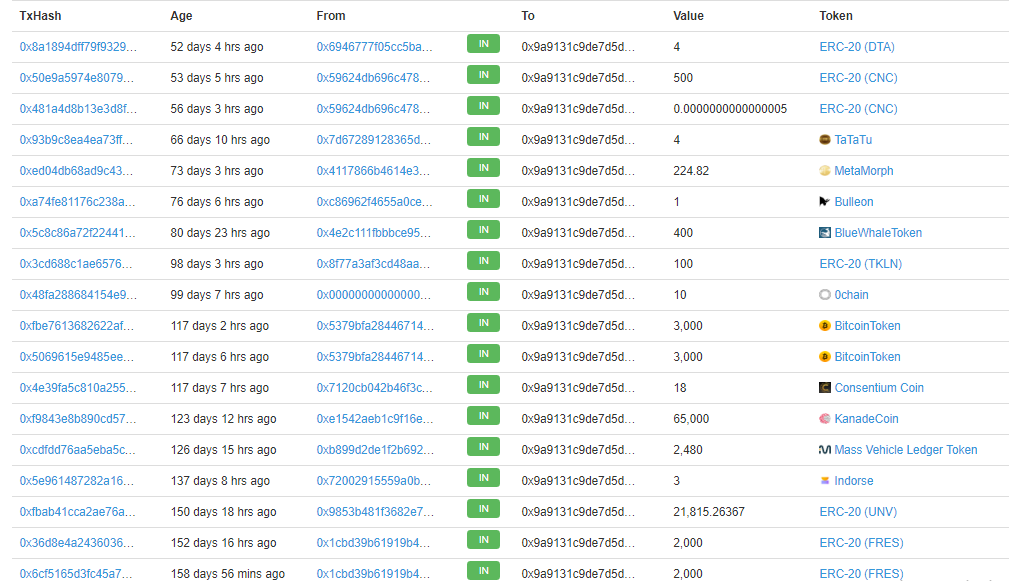Open the KanadeCoin token page
The image size is (1022, 581).
(866, 419)
